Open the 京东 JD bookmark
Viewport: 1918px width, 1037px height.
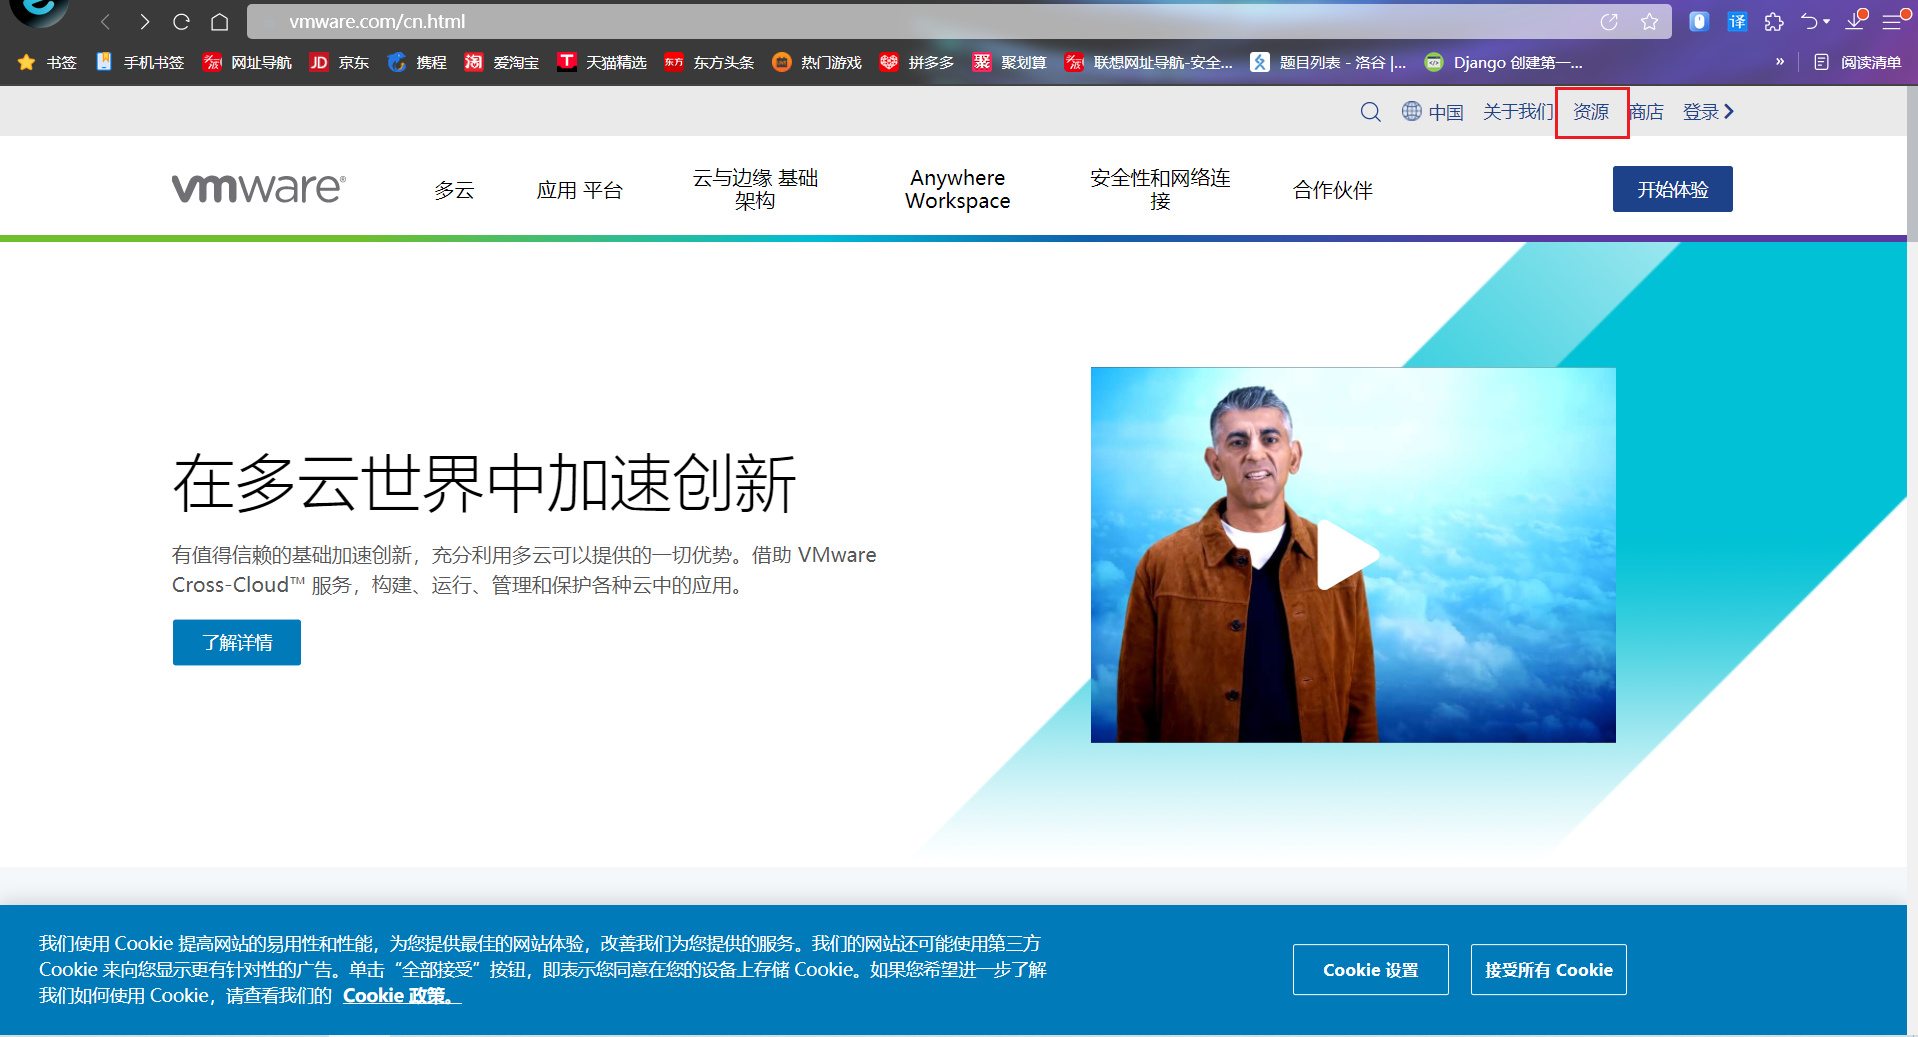click(x=339, y=62)
